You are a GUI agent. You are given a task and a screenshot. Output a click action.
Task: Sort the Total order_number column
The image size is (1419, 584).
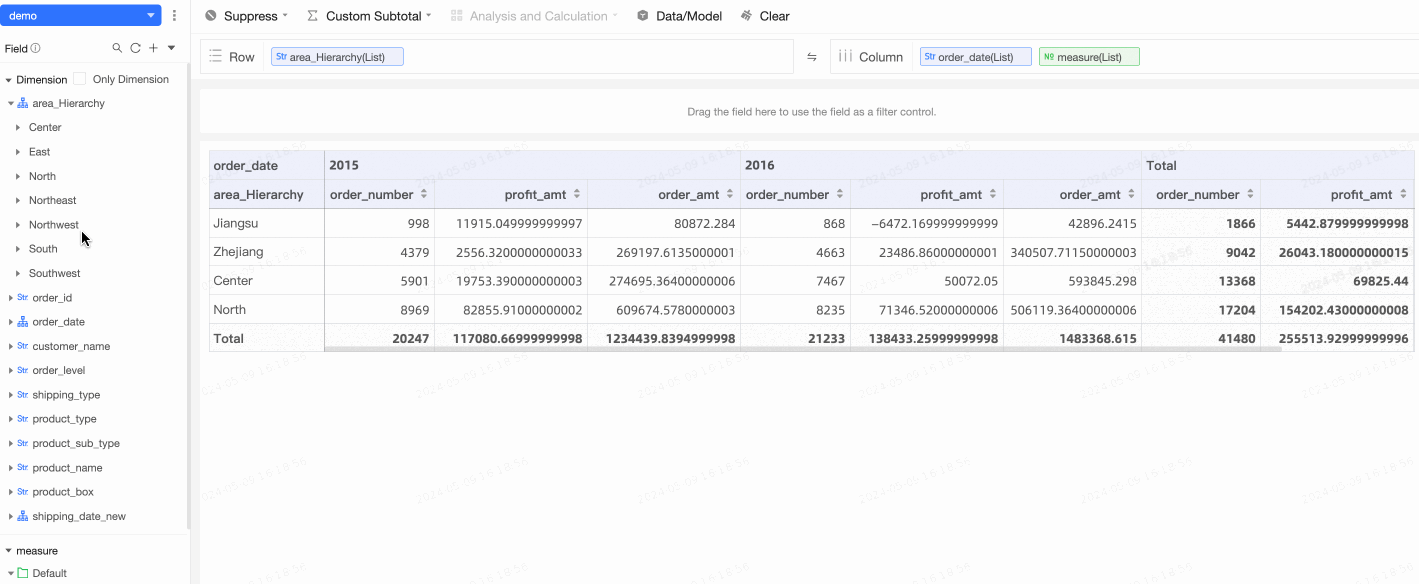[1250, 195]
